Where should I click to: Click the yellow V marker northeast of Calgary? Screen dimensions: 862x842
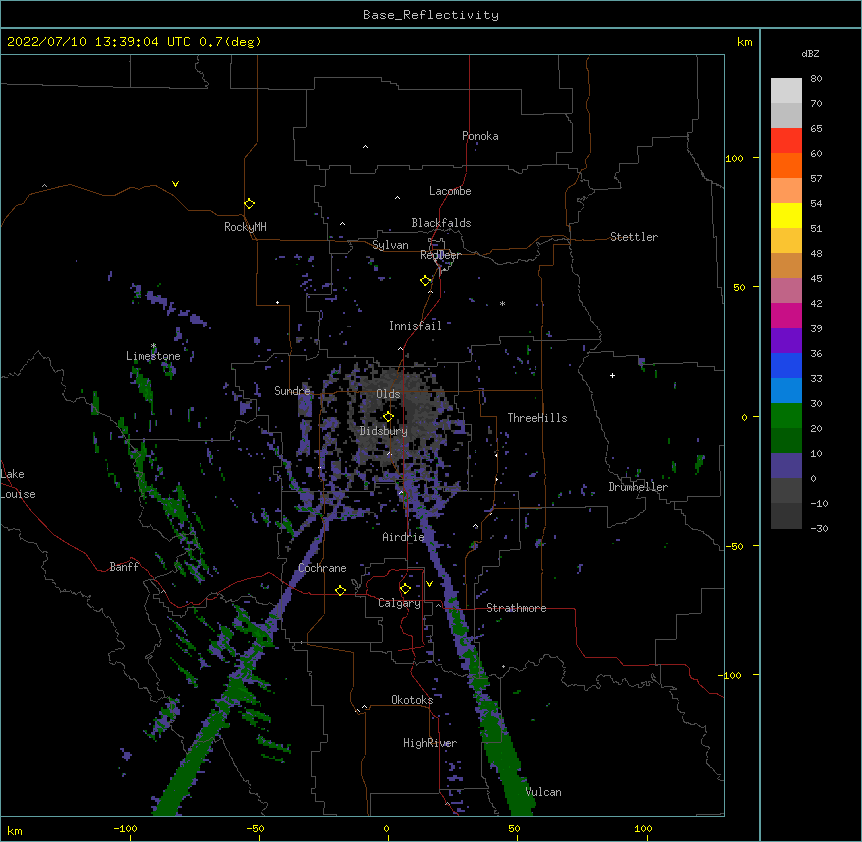429,584
